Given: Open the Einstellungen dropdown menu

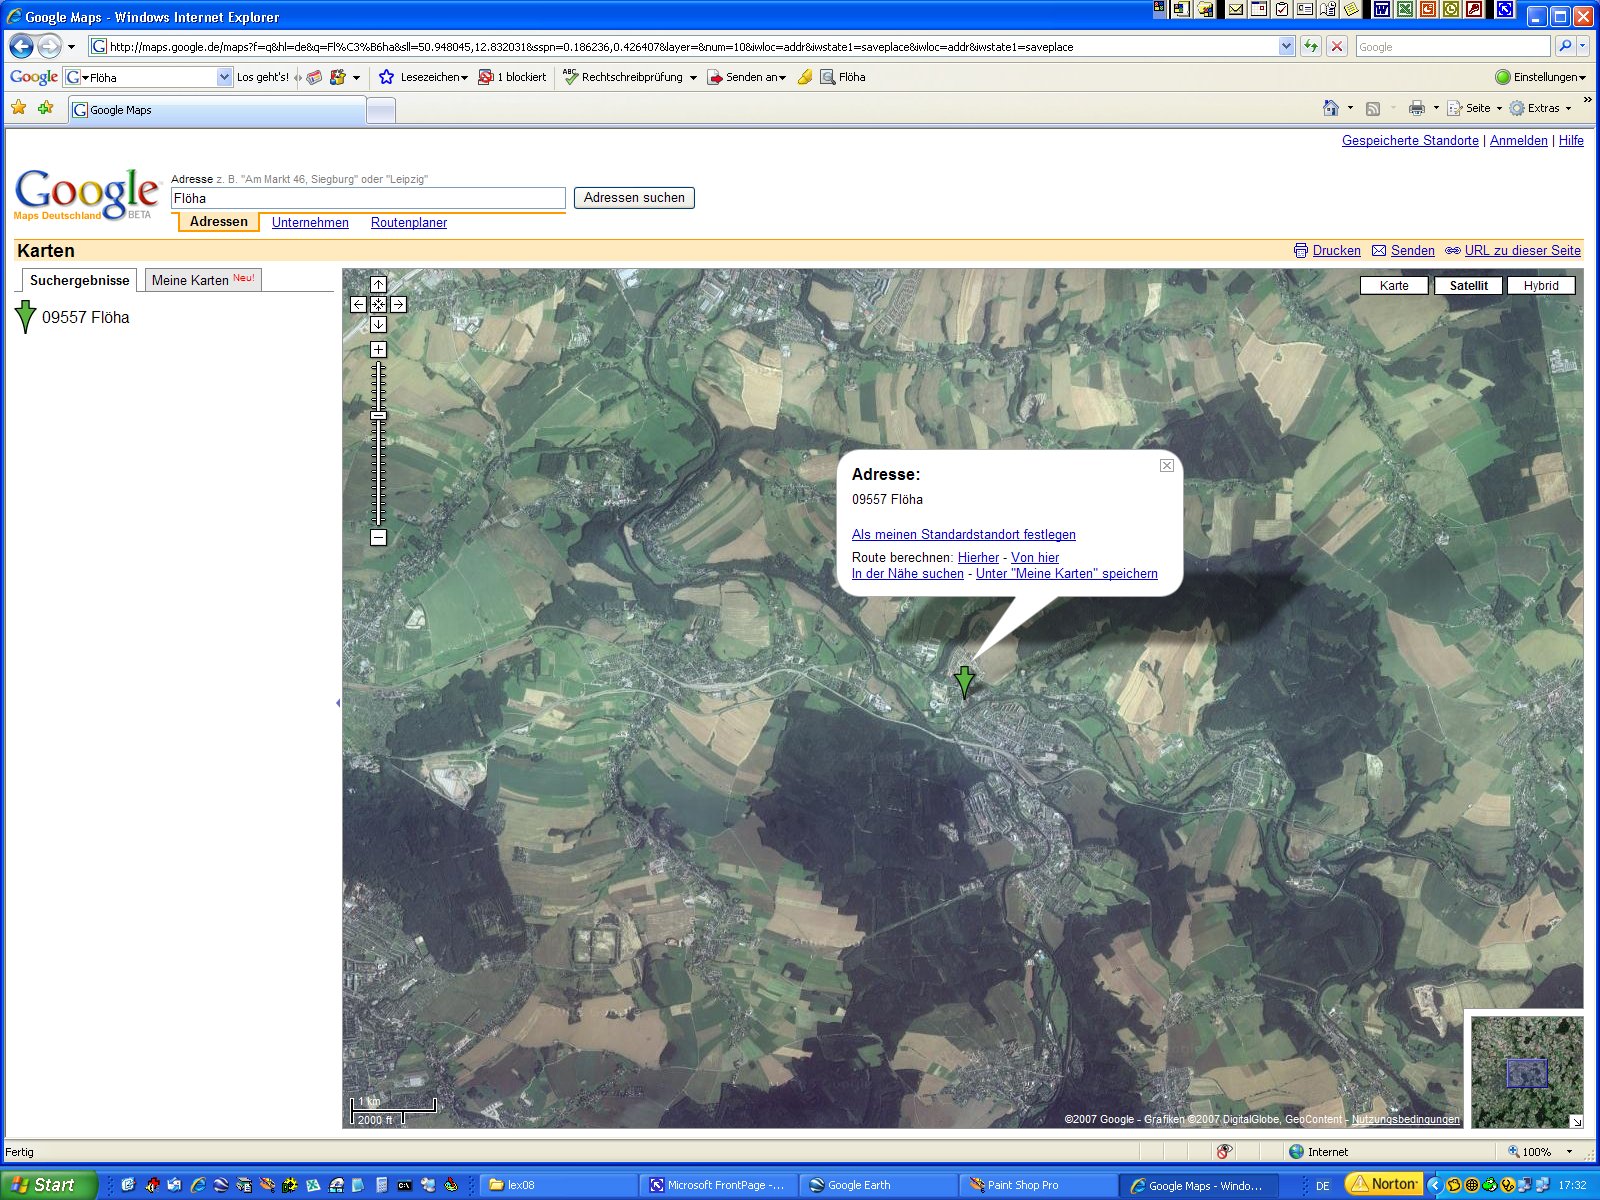Looking at the screenshot, I should pyautogui.click(x=1541, y=77).
